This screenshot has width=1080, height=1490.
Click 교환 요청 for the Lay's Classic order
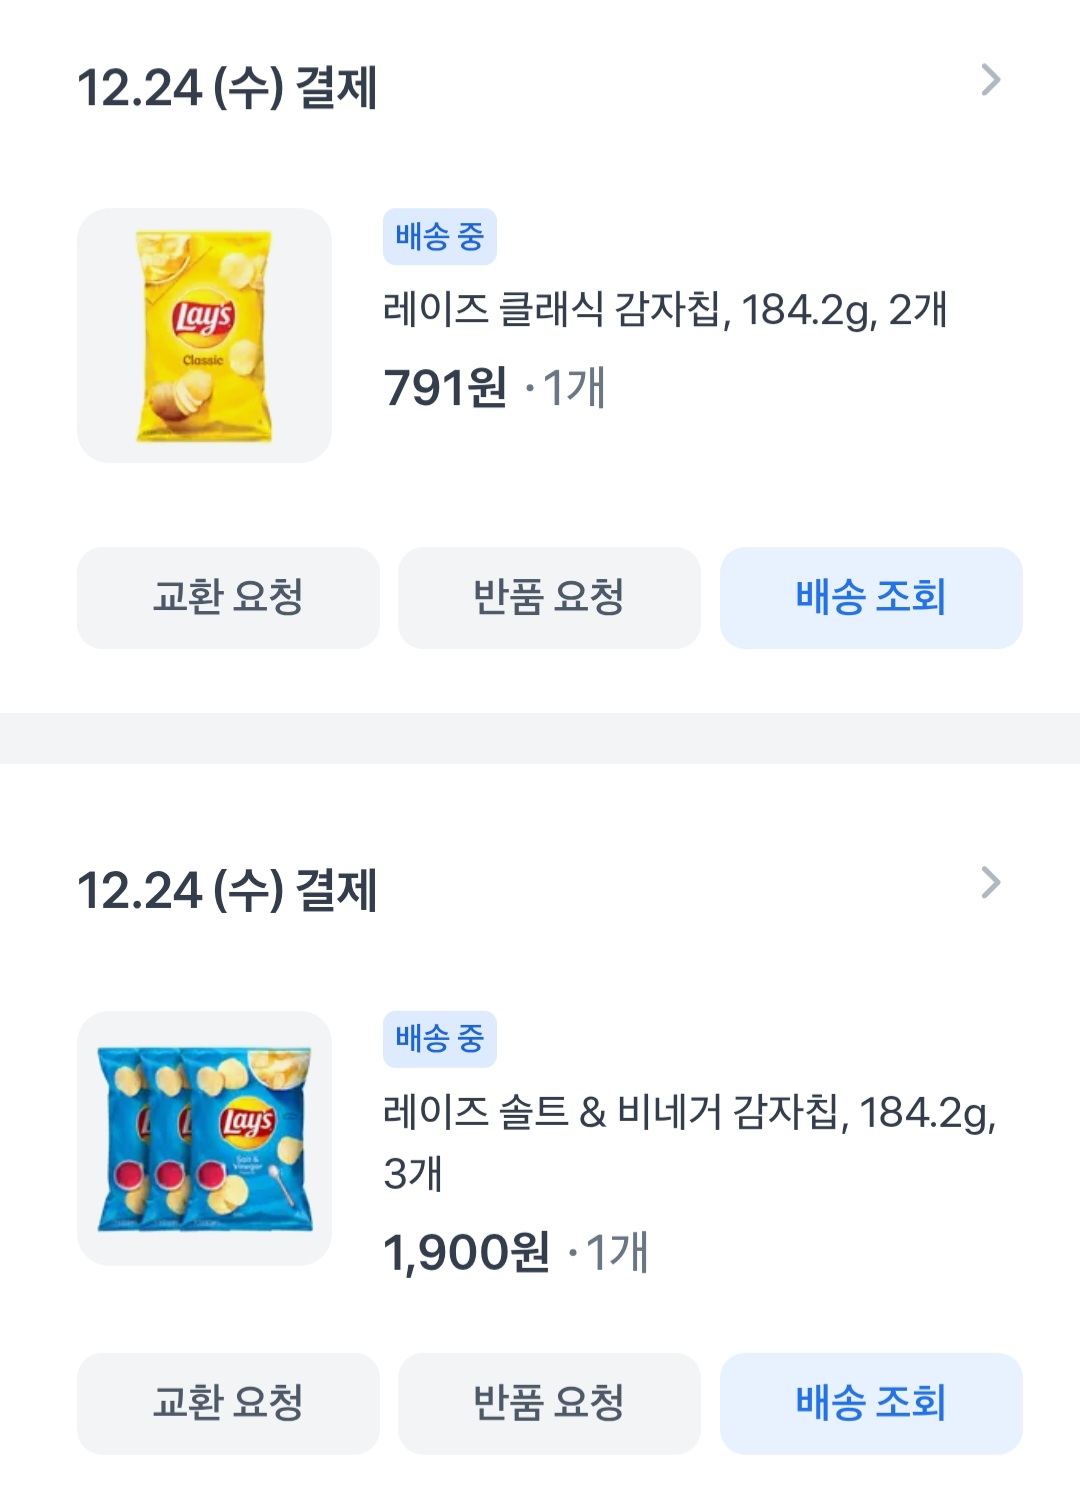tap(228, 598)
